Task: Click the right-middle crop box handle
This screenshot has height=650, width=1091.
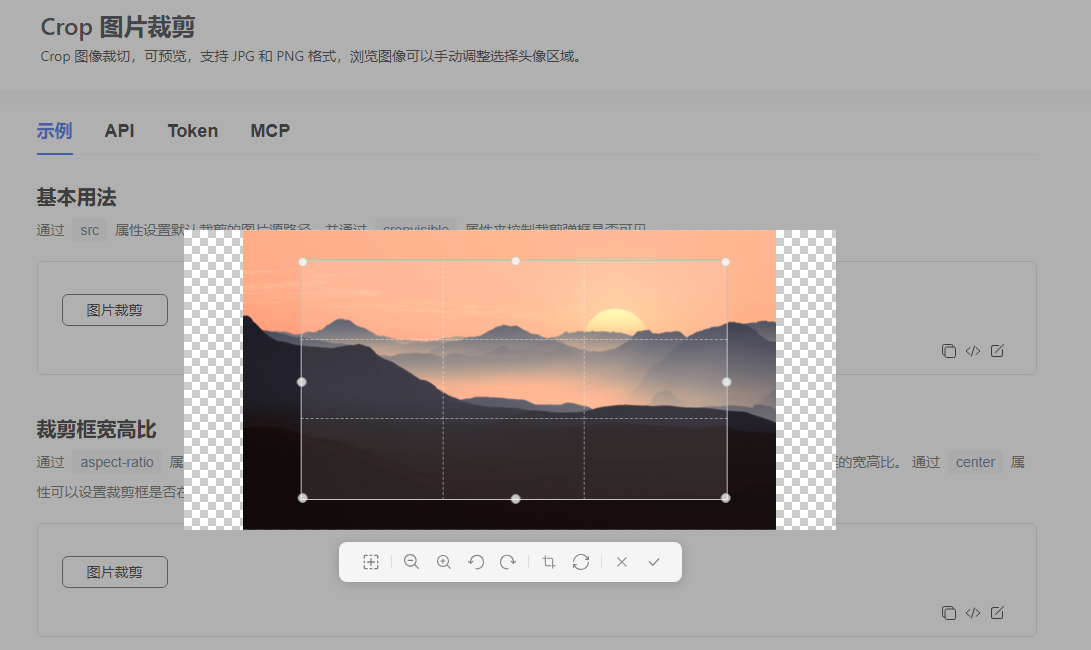Action: tap(727, 381)
